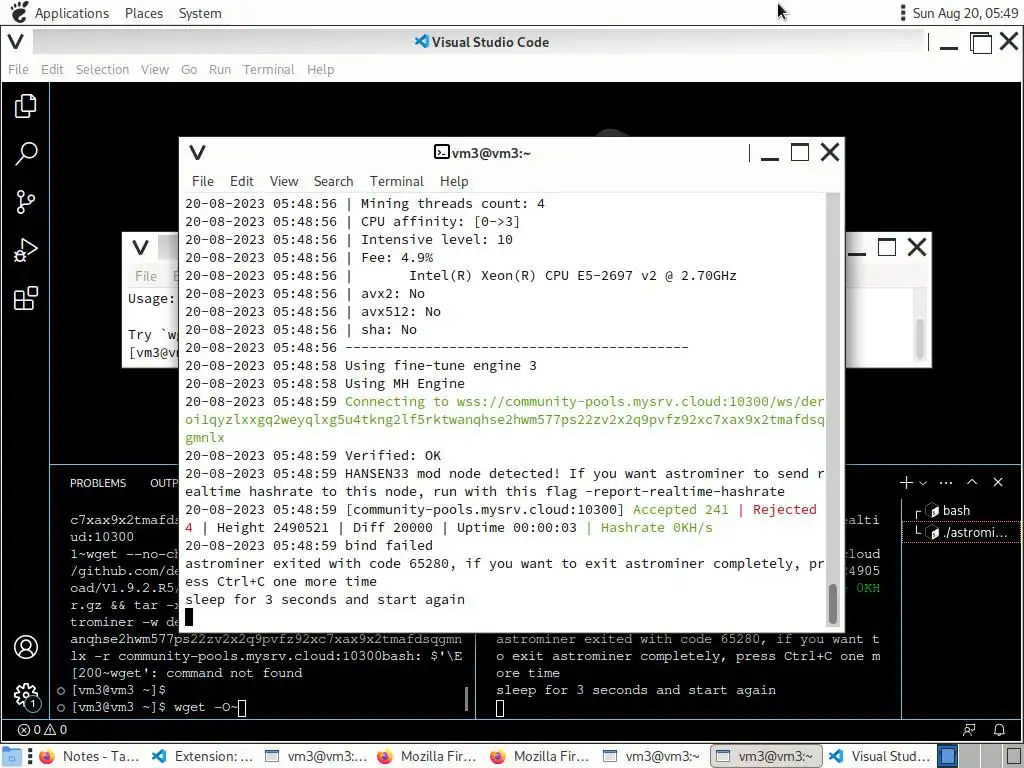Open the Explorer view in VS Code

click(x=25, y=106)
